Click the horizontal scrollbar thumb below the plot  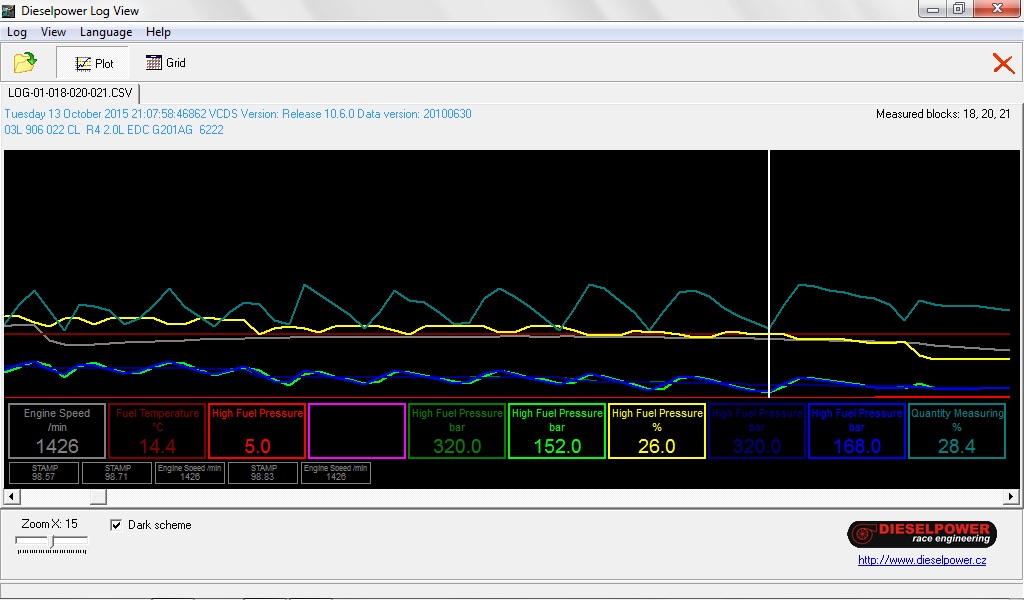(x=98, y=497)
